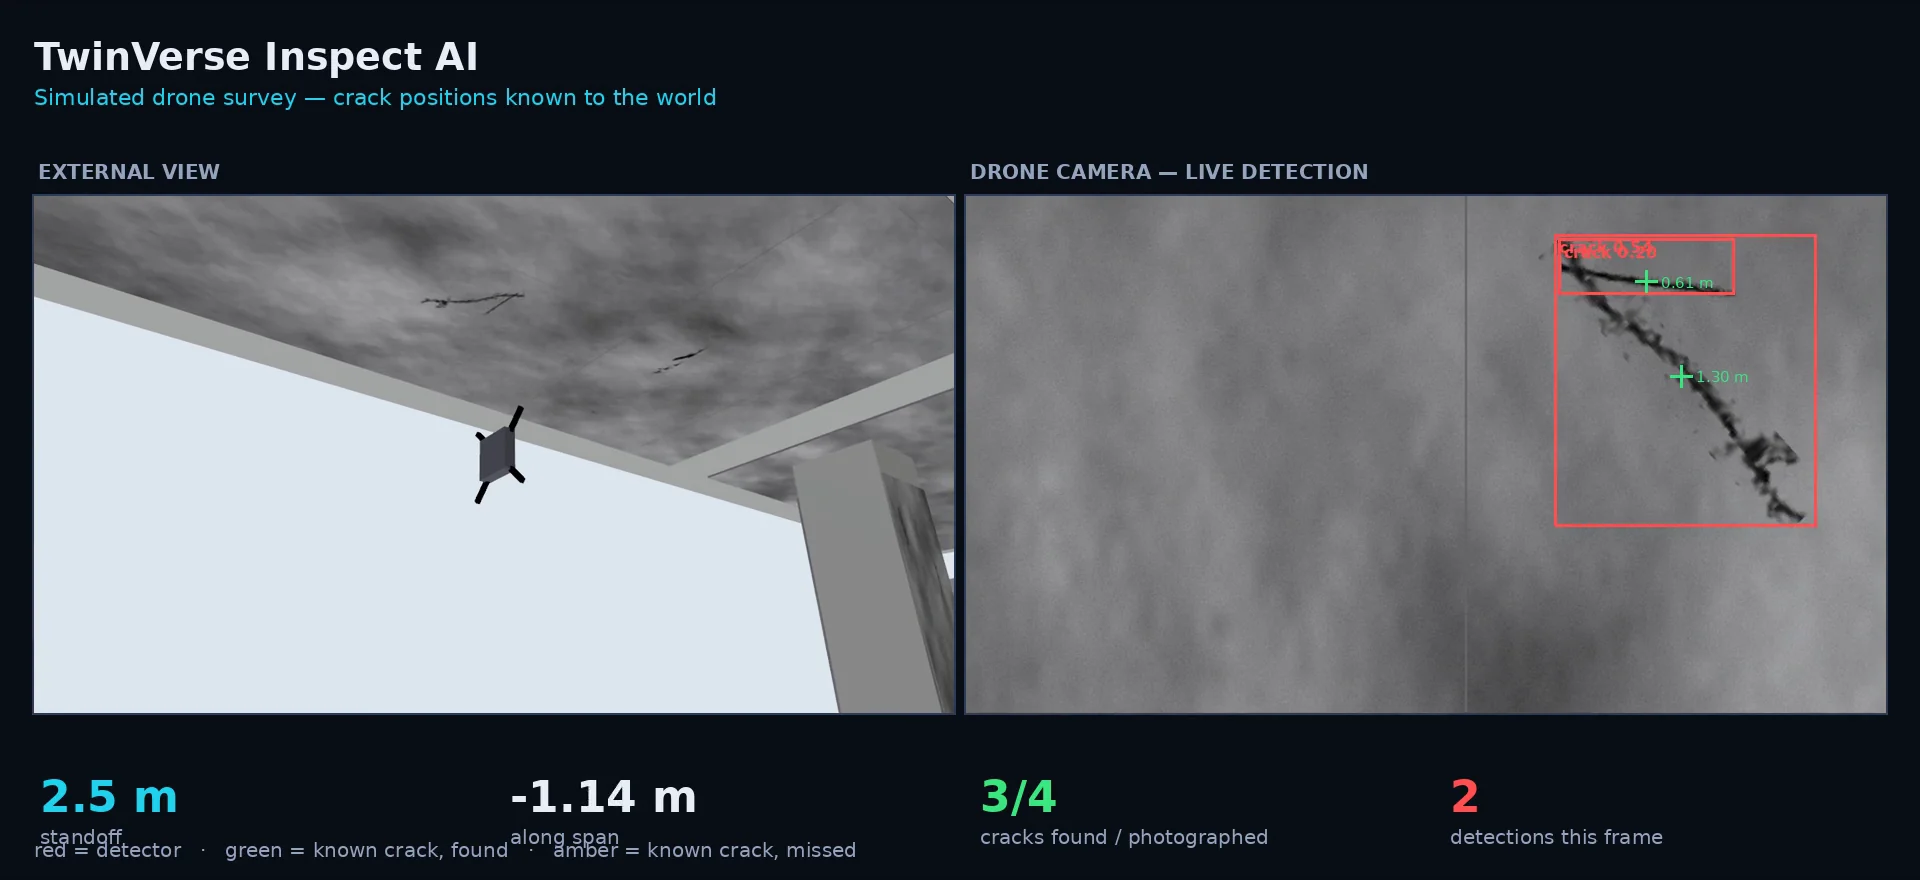Click green = known crack, found legend
Viewport: 1920px width, 880px height.
point(366,850)
